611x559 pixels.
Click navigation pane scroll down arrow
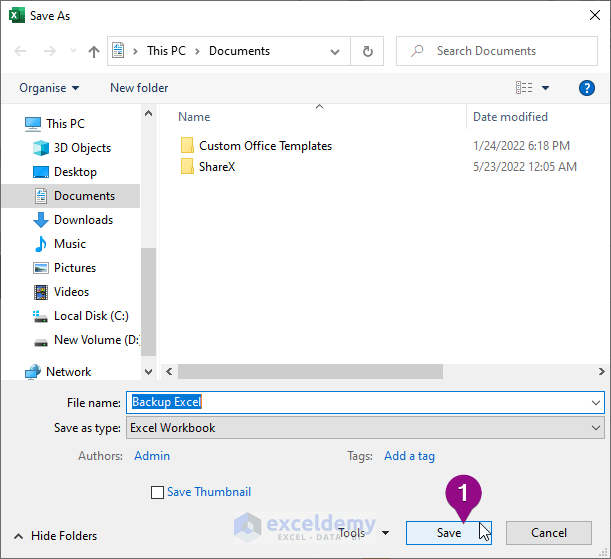(148, 372)
